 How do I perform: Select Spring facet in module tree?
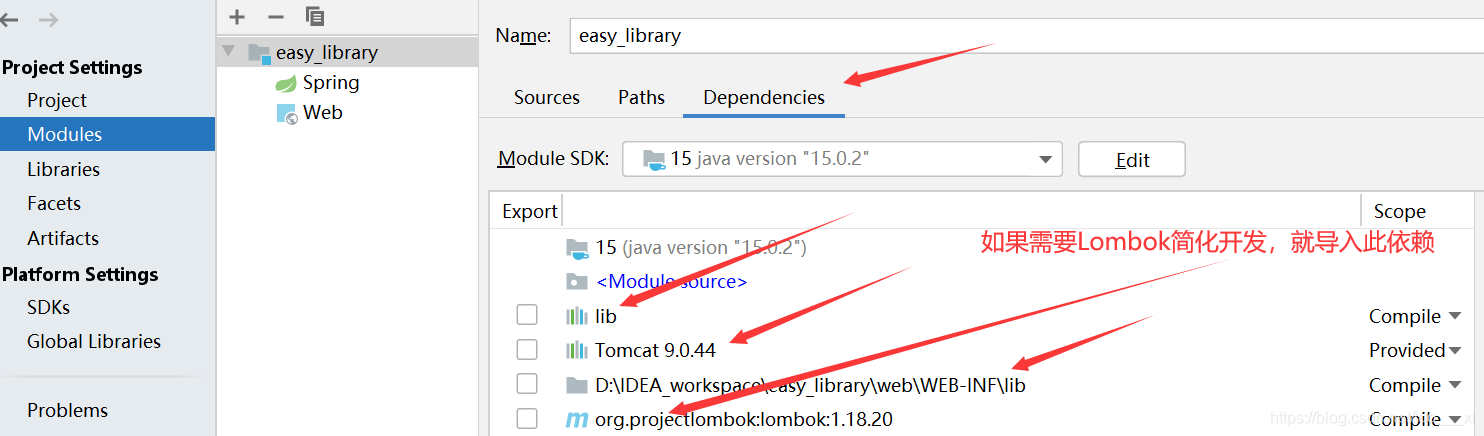pyautogui.click(x=331, y=83)
